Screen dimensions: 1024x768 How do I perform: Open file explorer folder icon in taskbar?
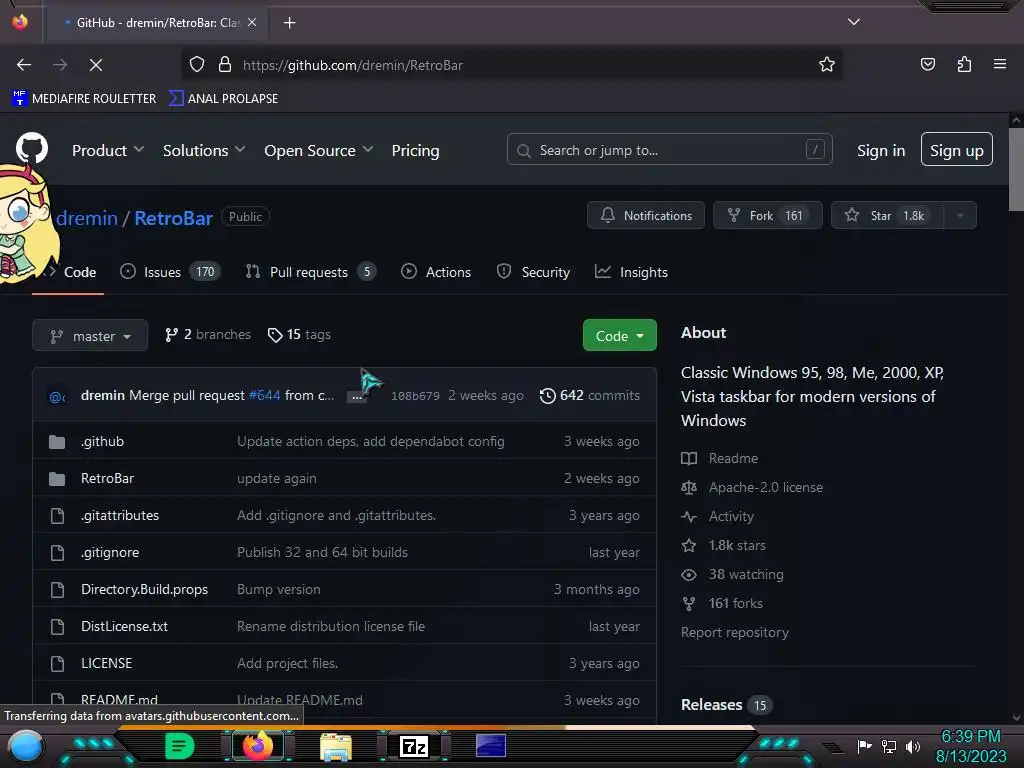point(336,746)
